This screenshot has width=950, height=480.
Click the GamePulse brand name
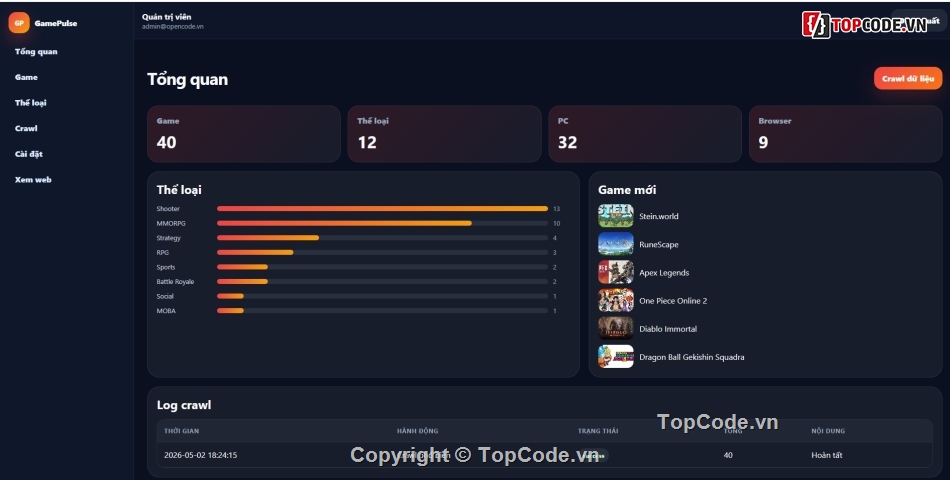[56, 23]
